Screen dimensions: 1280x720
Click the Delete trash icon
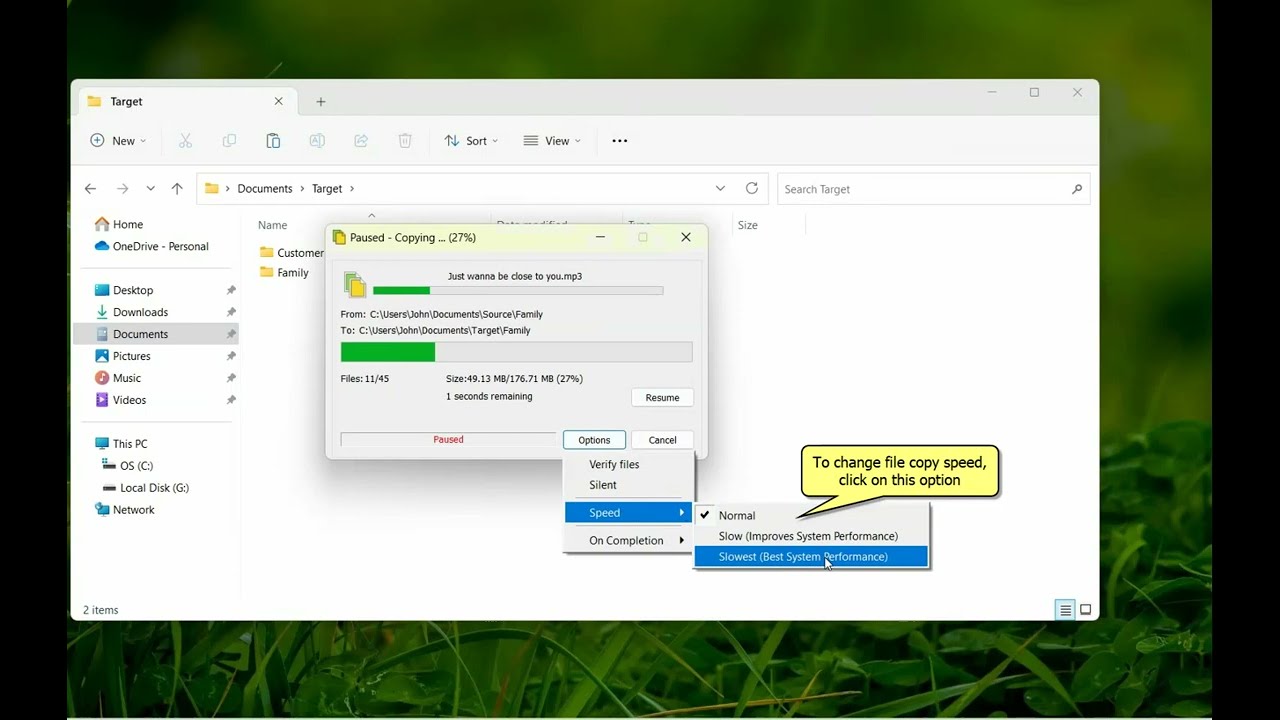(x=405, y=141)
